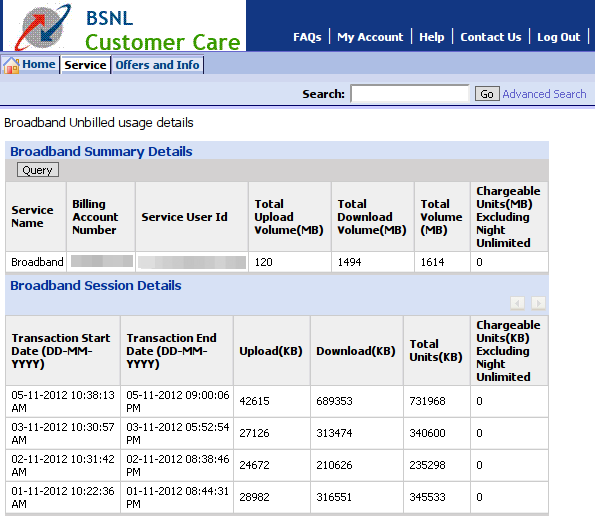The image size is (595, 519).
Task: Select Total Volume (MB) header
Action: pos(442,216)
